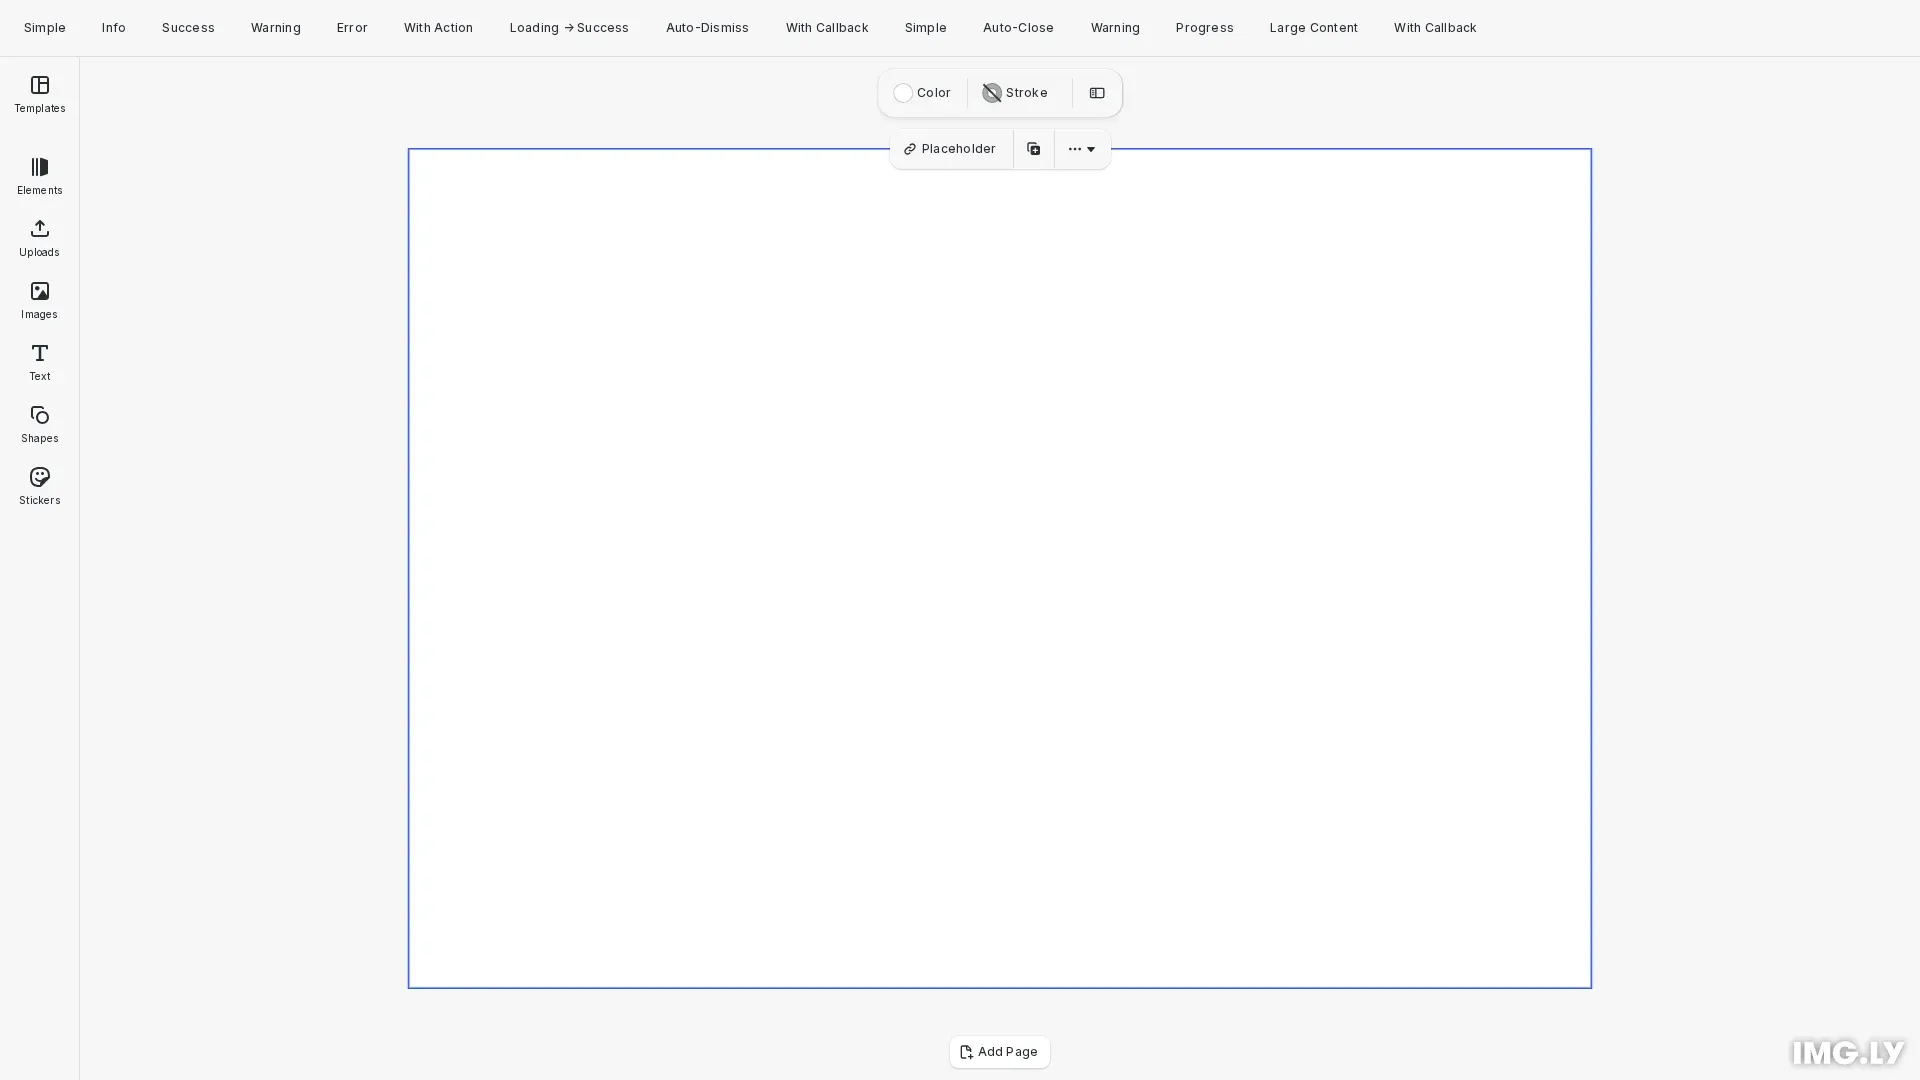The image size is (1920, 1080).
Task: Open Placeholder settings
Action: [949, 148]
